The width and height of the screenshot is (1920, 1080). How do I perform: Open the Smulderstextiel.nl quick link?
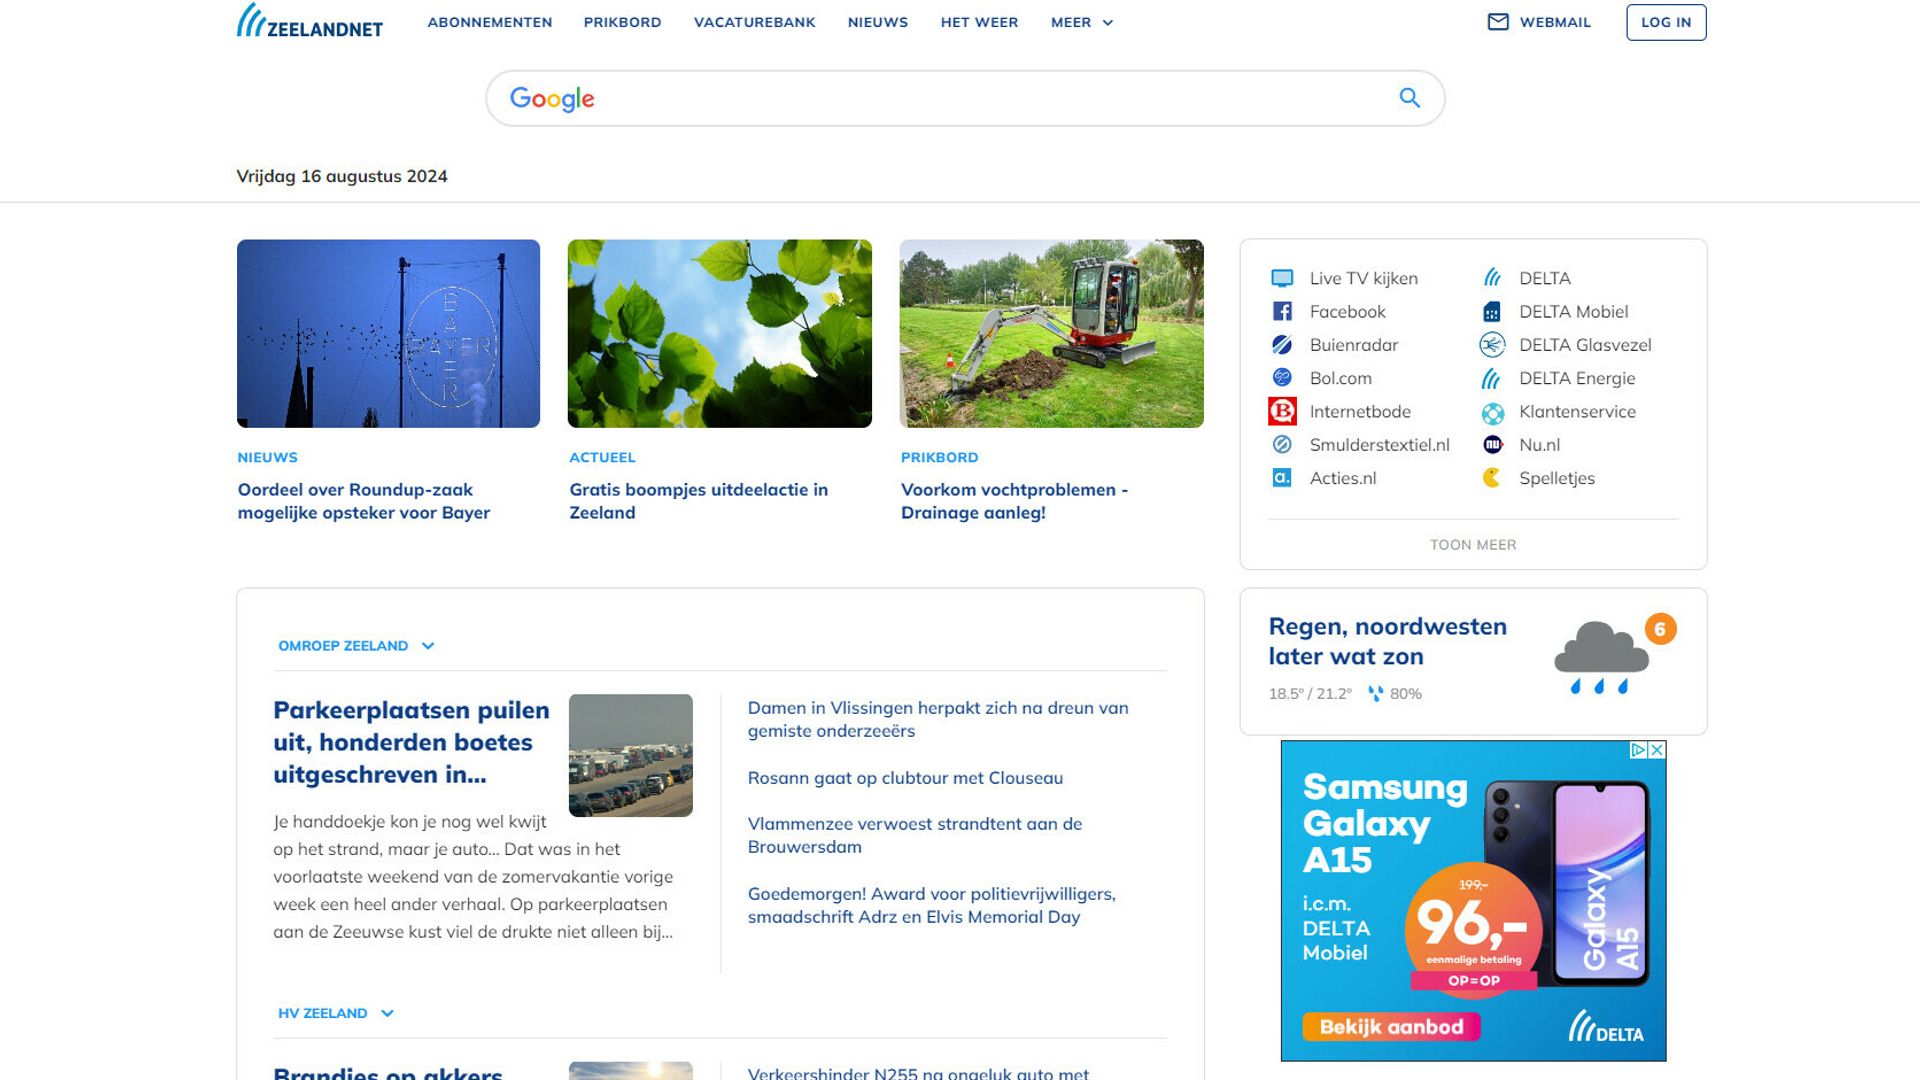[x=1283, y=445]
